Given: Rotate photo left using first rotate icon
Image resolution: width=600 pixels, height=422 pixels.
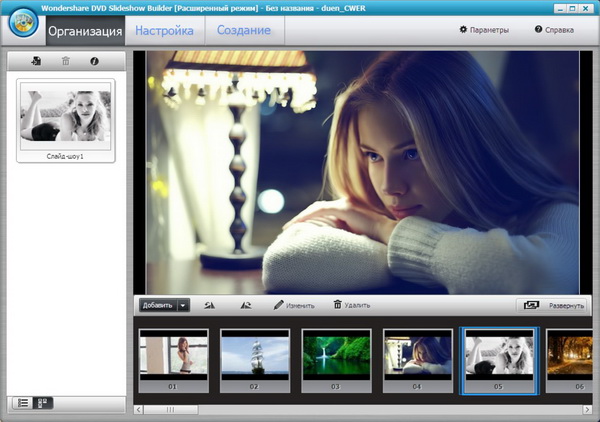Looking at the screenshot, I should point(209,305).
